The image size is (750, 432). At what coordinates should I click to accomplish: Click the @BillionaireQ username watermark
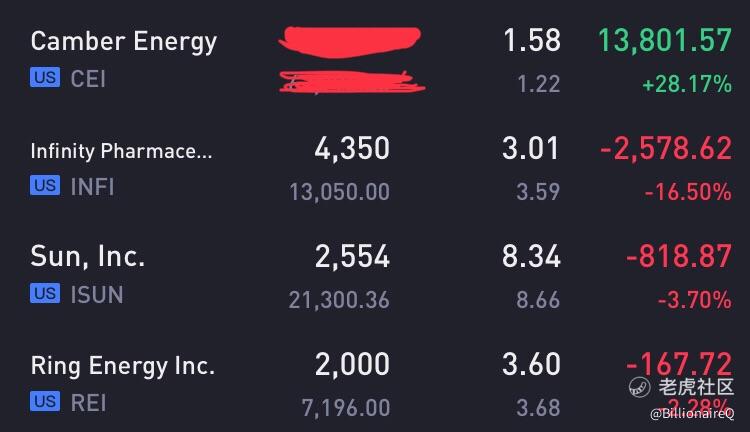[692, 414]
